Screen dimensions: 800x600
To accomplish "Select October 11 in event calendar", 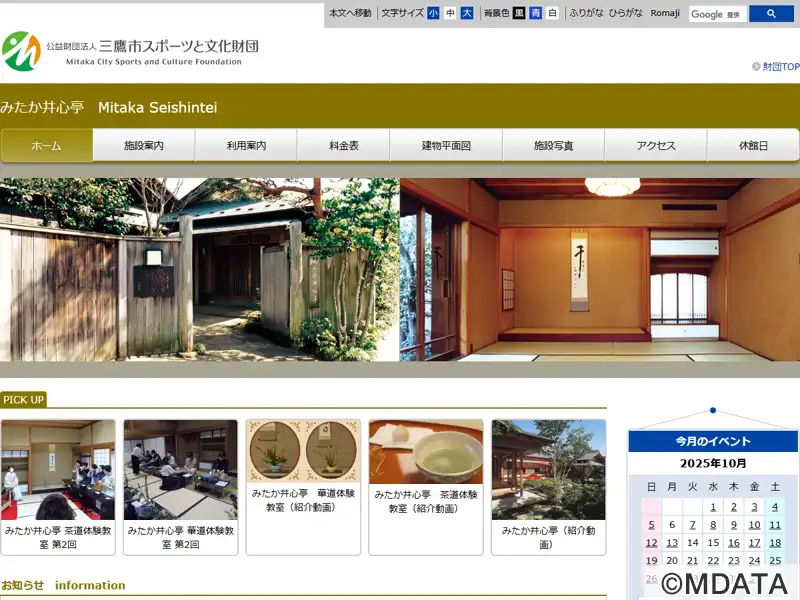I will 775,524.
